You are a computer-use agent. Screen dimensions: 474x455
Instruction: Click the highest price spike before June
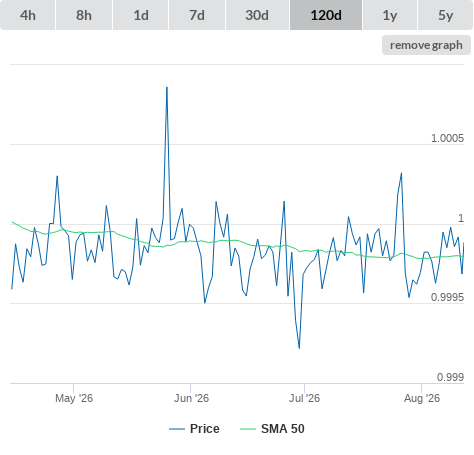(167, 88)
